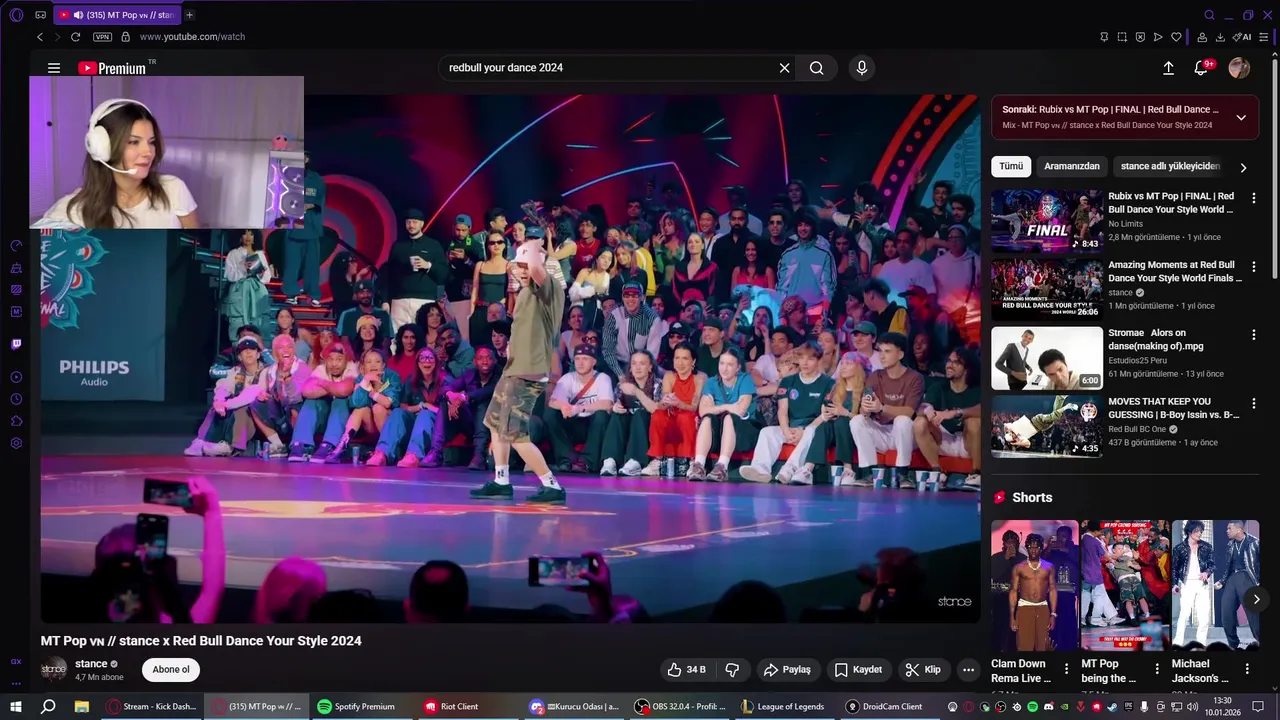Open the stance channel name link

tap(91, 664)
